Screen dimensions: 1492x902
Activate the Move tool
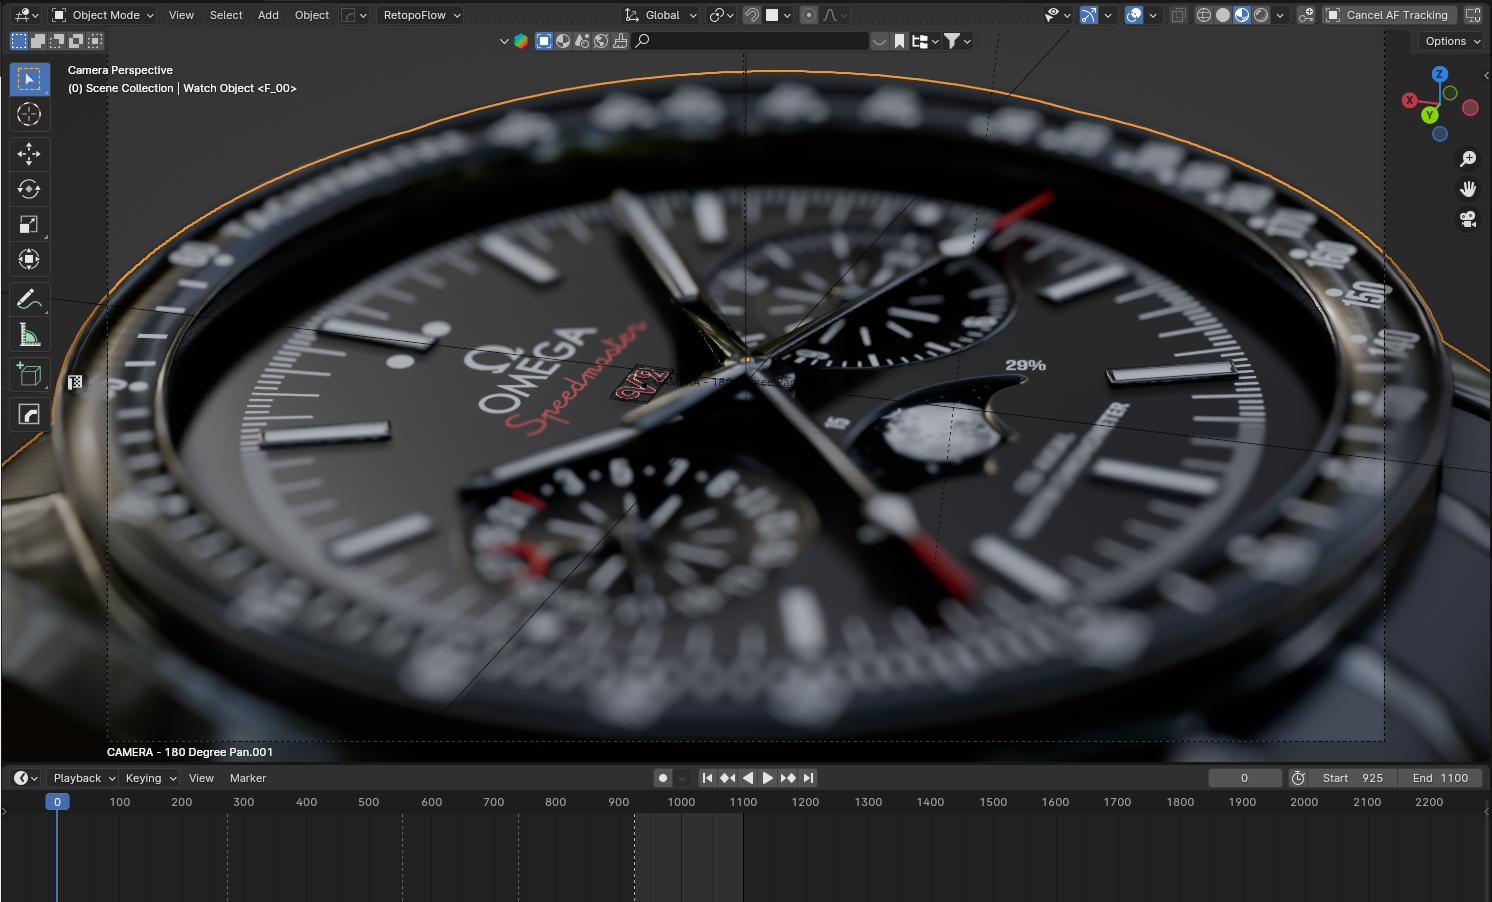[29, 153]
